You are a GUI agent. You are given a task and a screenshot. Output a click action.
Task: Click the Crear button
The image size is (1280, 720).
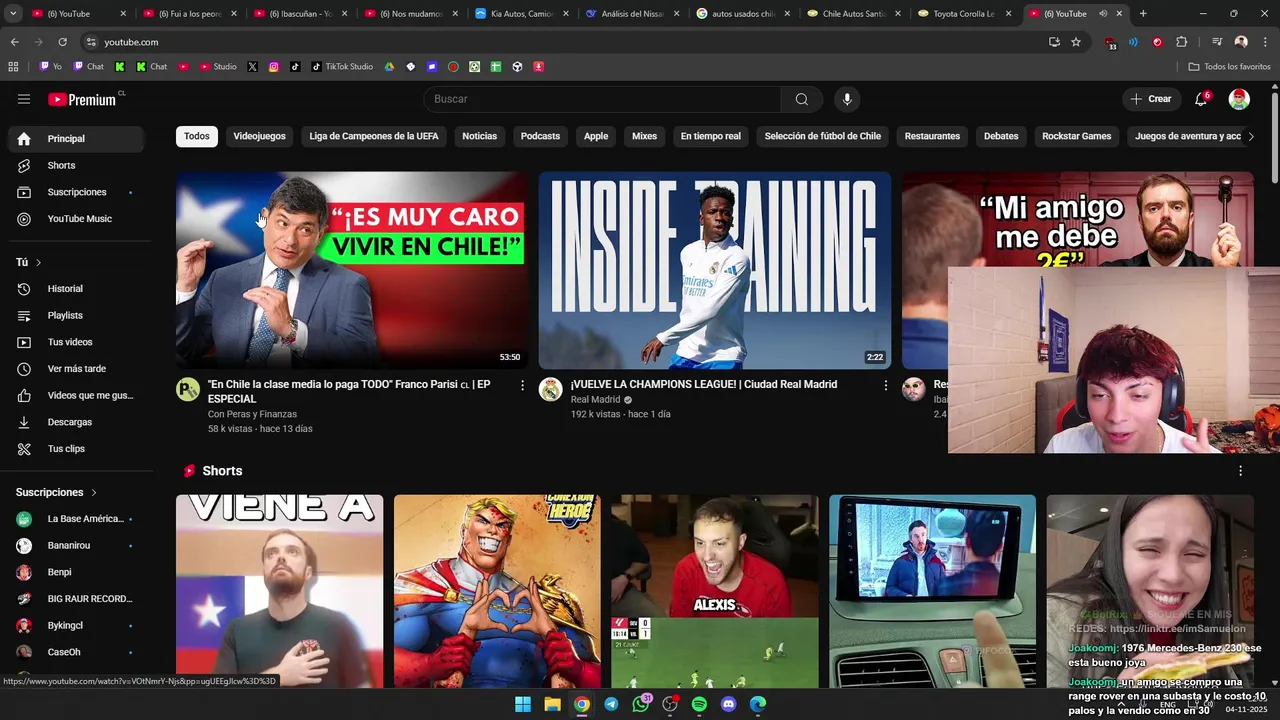click(1151, 99)
